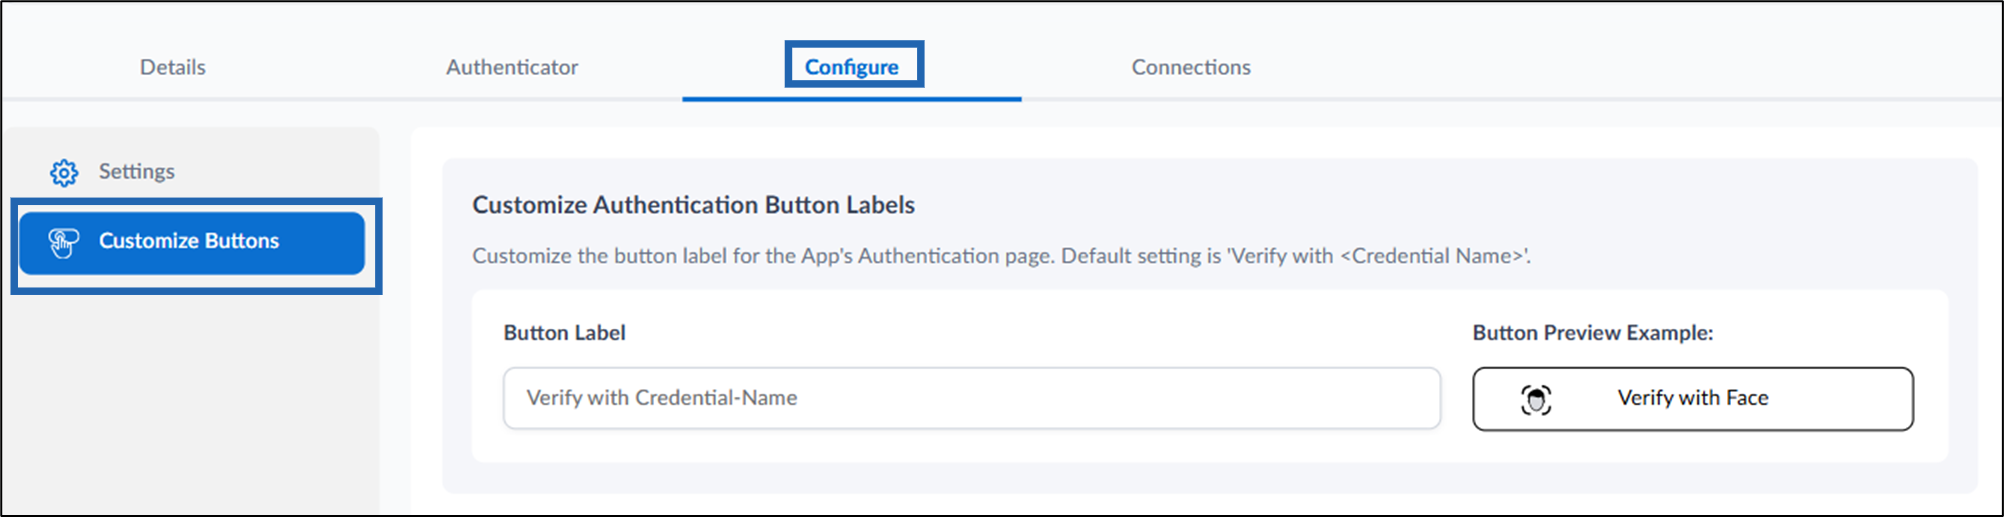Click the Verify with Face preview button
2004x517 pixels.
1693,399
